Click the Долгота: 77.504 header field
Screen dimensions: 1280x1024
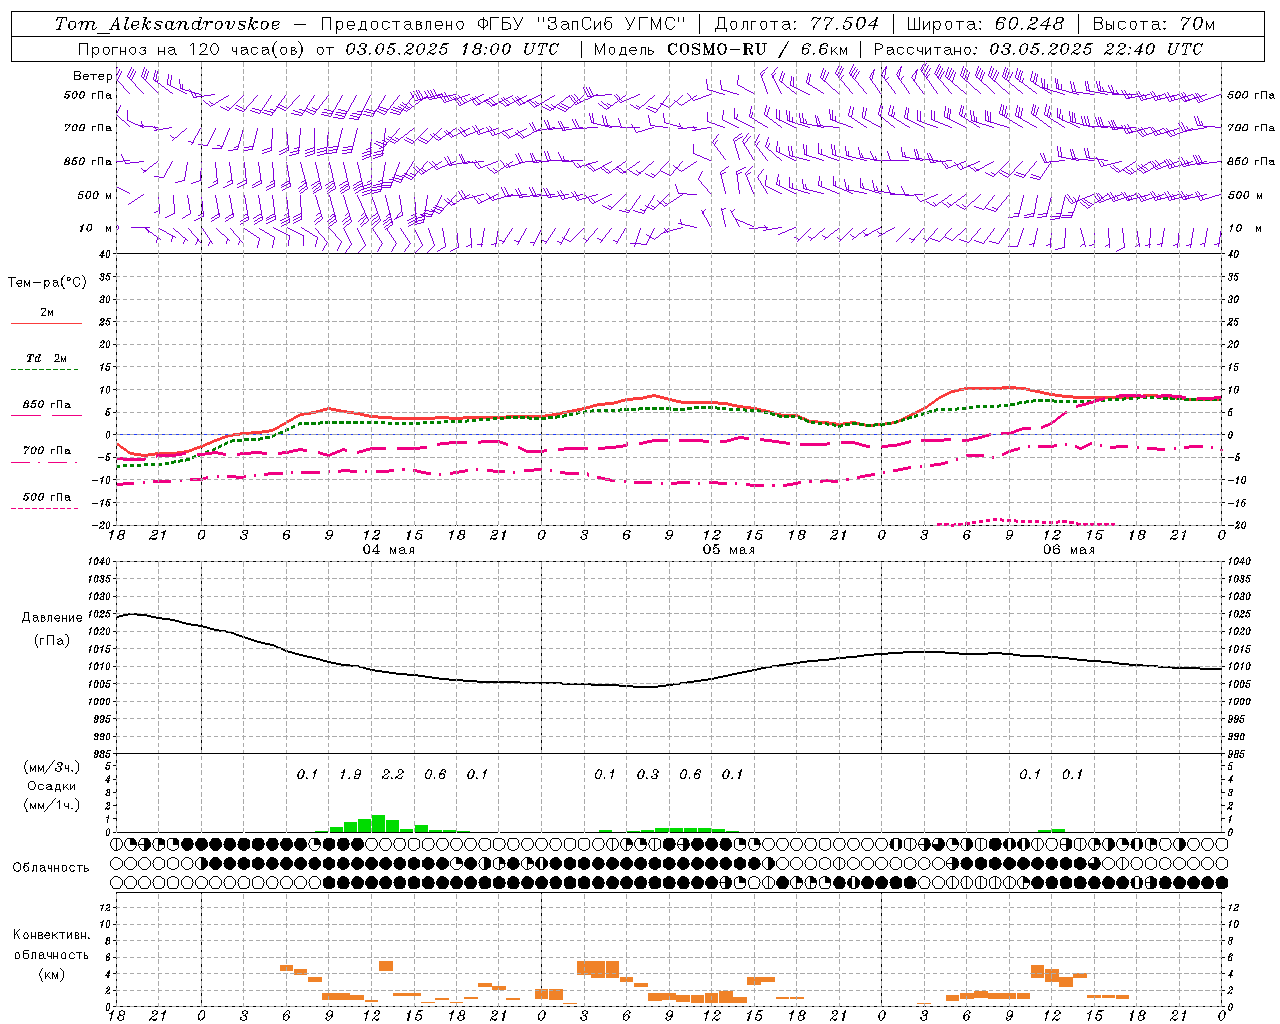click(797, 24)
